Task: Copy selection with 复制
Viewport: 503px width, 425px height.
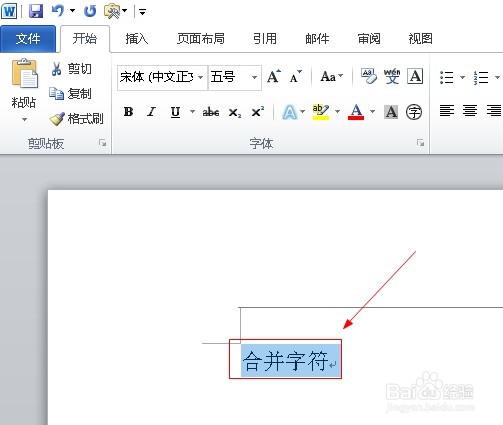Action: pos(70,94)
